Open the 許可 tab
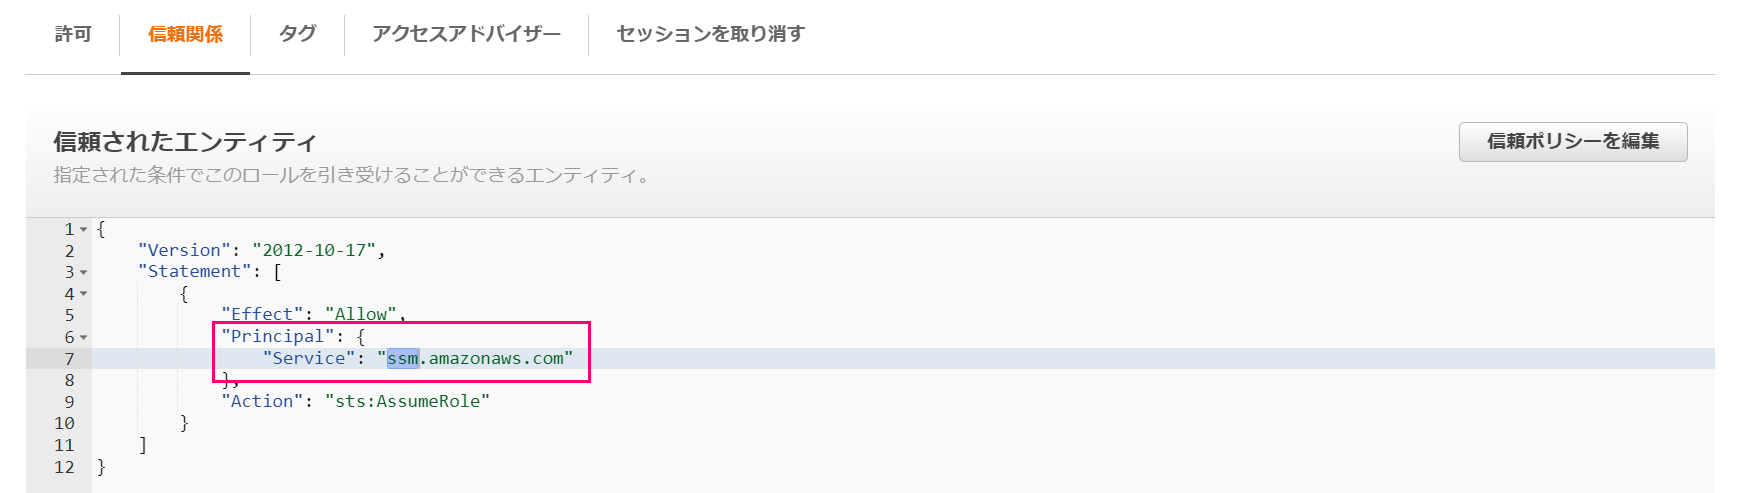 pos(73,34)
